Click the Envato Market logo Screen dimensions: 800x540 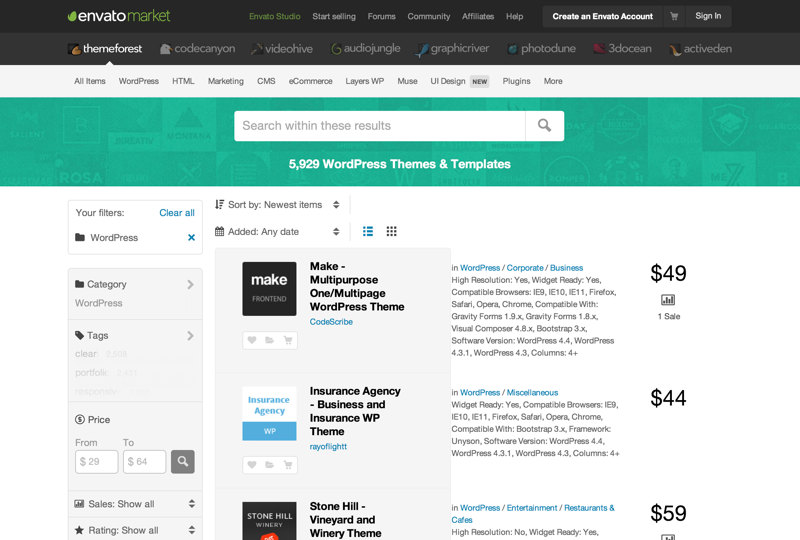119,16
